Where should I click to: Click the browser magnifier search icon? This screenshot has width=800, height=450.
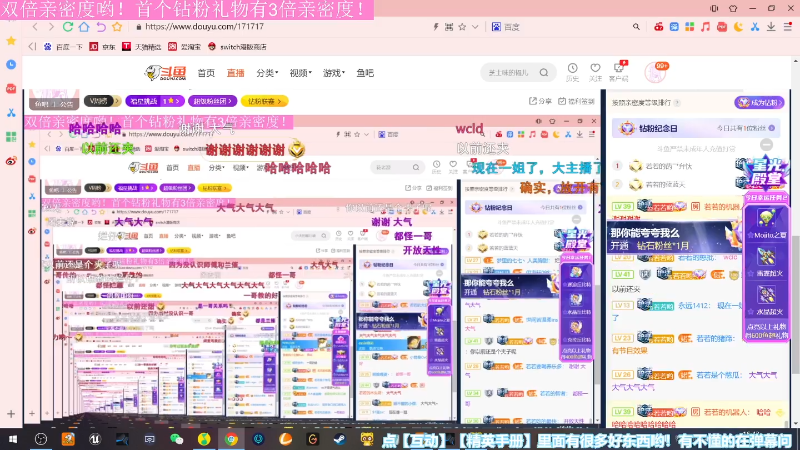(x=636, y=27)
